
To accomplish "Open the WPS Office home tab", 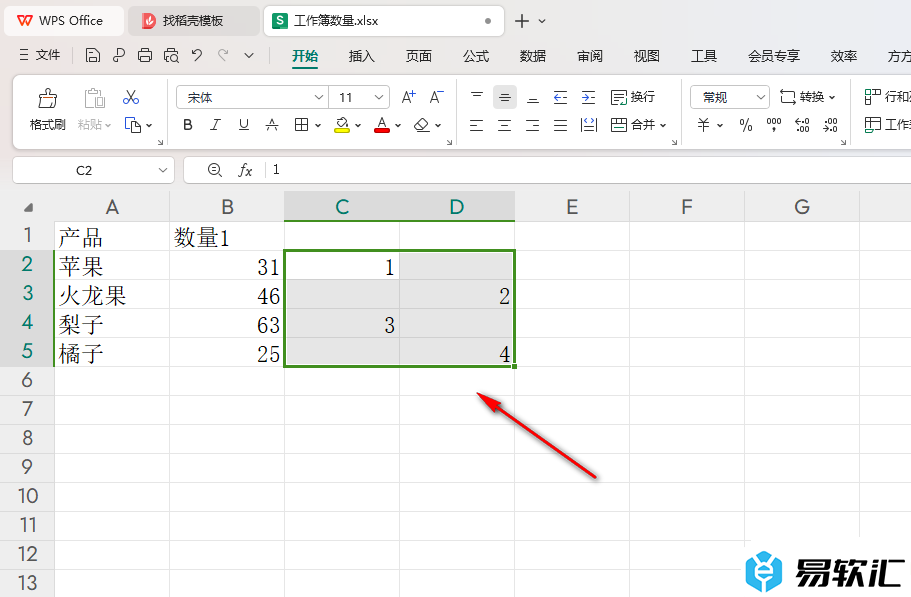I will (x=64, y=21).
